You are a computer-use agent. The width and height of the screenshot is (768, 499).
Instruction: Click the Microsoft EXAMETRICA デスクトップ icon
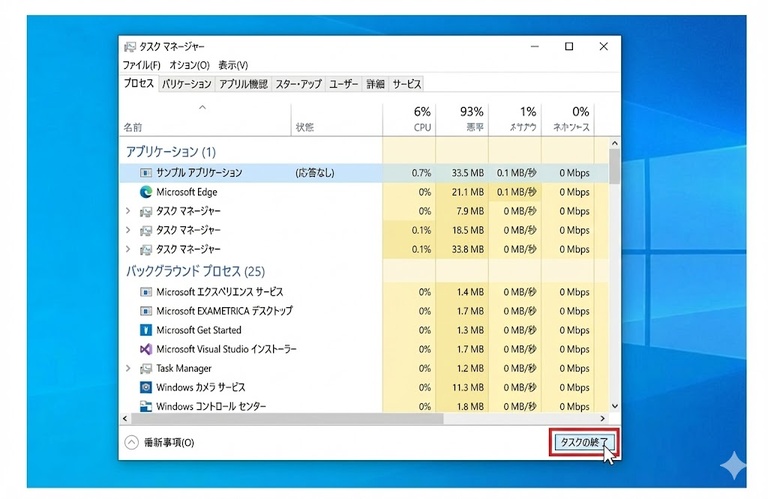point(145,311)
